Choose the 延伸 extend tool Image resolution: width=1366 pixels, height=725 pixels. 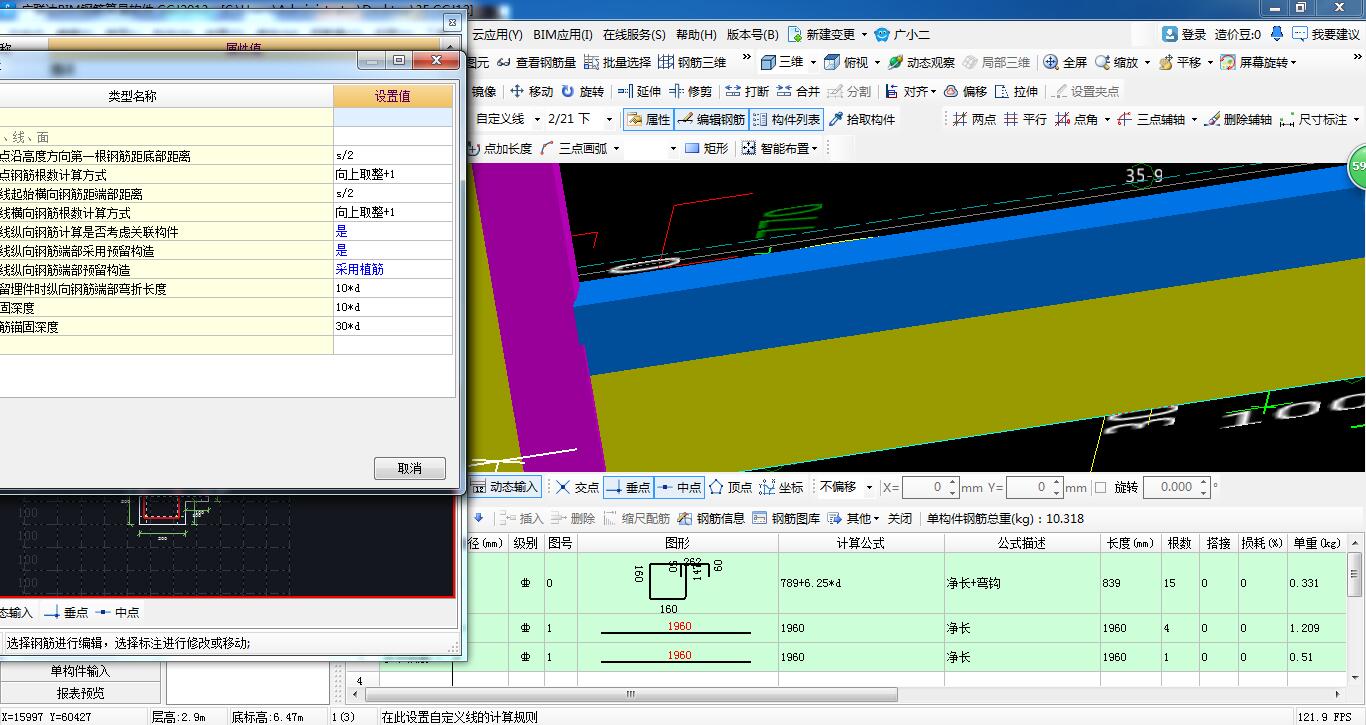pos(639,91)
